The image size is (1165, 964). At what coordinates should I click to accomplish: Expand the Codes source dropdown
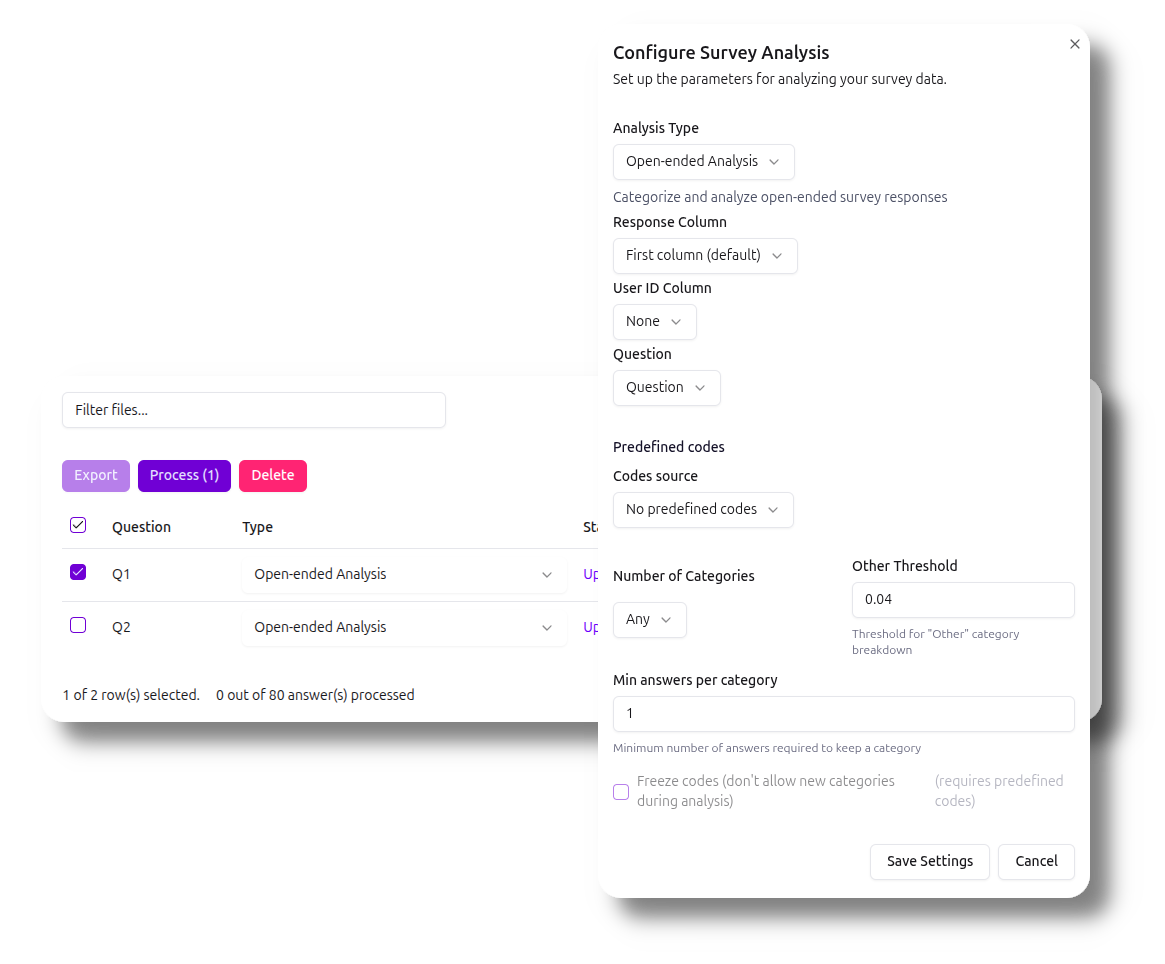703,510
